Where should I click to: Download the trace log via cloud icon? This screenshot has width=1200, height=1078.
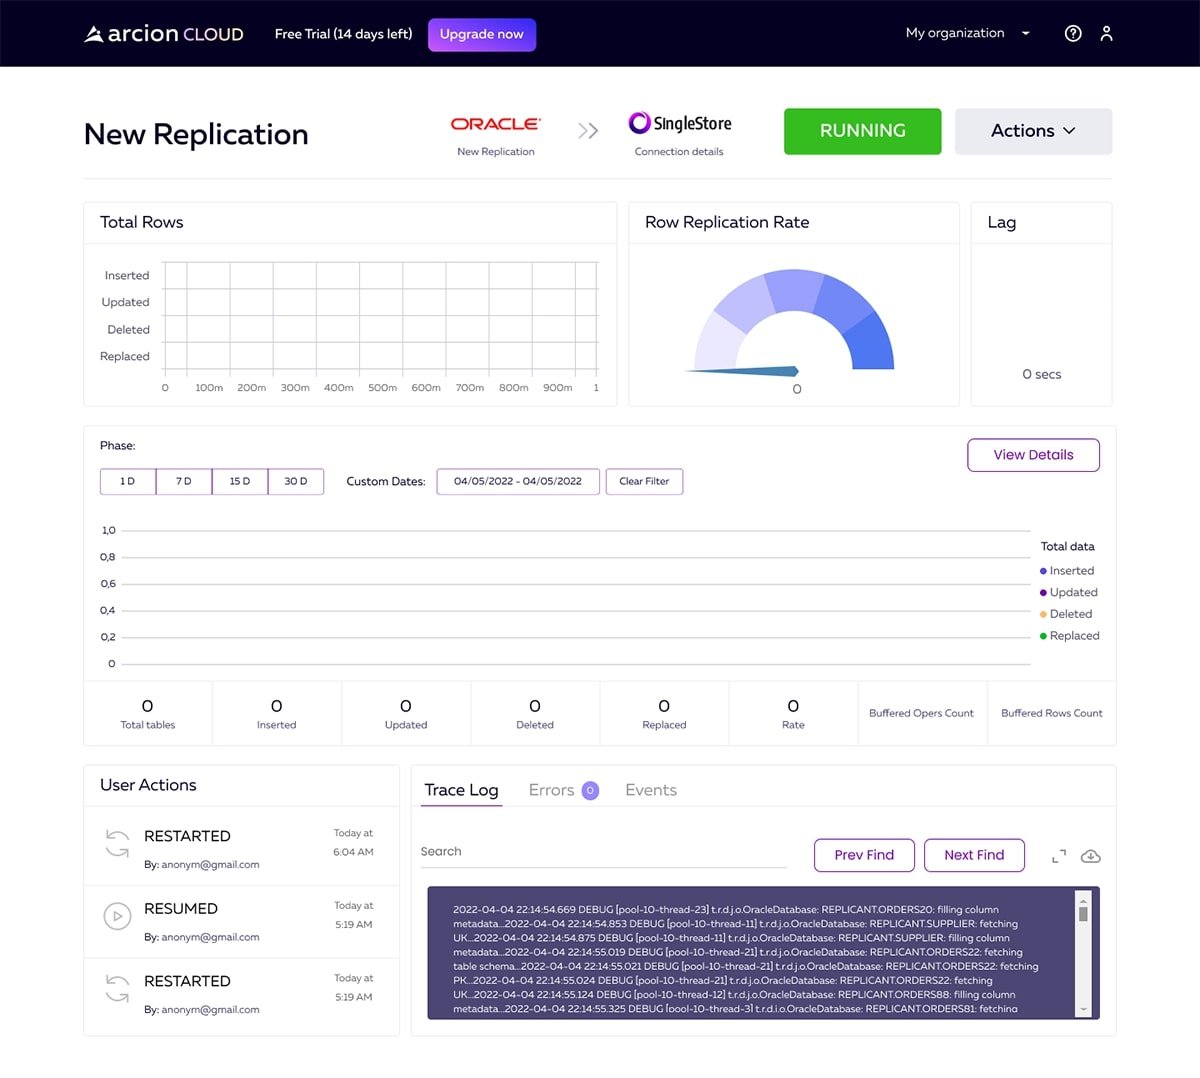click(x=1091, y=856)
